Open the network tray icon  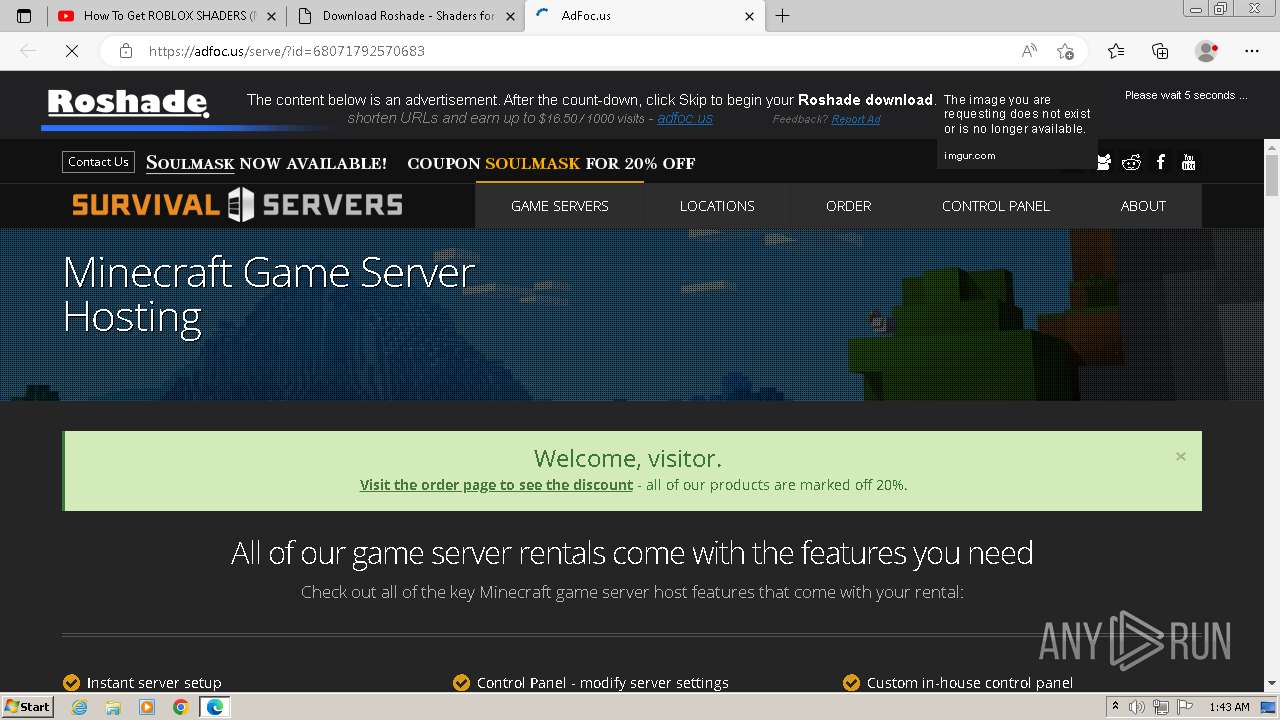1161,707
